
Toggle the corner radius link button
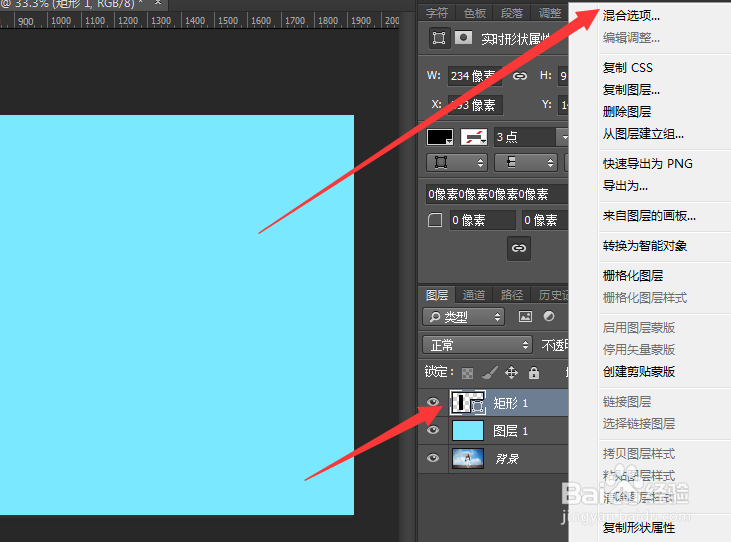coord(519,248)
